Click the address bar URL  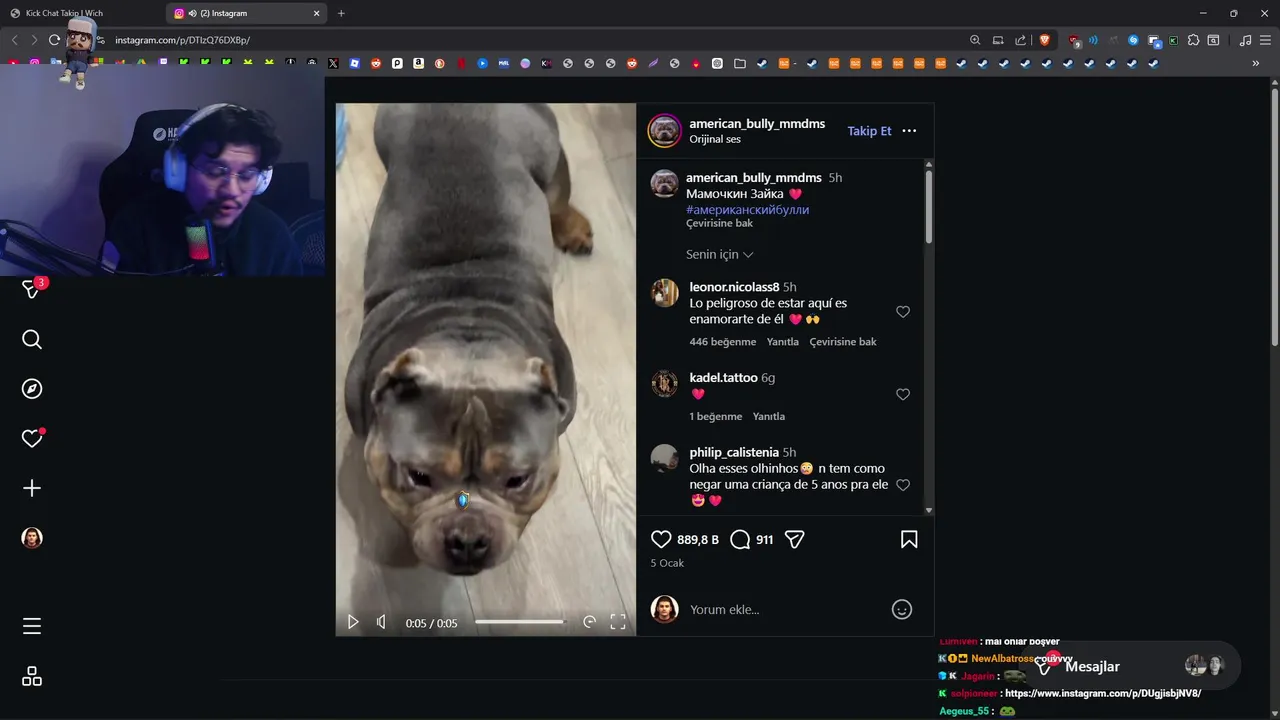(x=182, y=40)
